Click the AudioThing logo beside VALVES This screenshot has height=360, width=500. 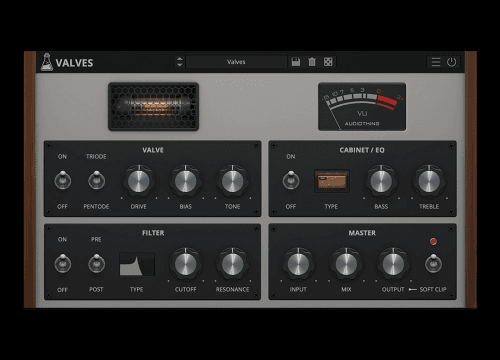(x=47, y=62)
